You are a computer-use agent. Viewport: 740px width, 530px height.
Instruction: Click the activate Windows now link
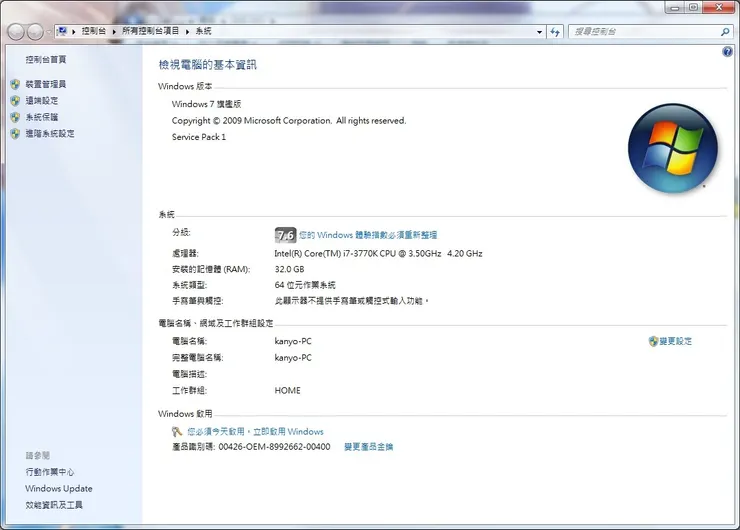[x=255, y=431]
